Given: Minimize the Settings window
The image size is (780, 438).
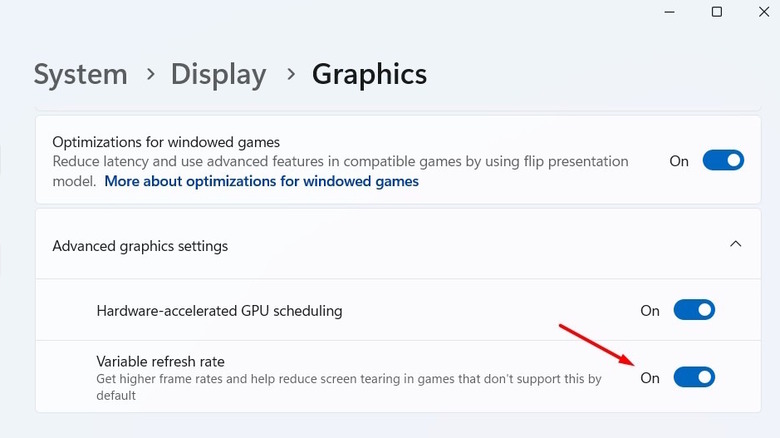Looking at the screenshot, I should click(x=667, y=12).
